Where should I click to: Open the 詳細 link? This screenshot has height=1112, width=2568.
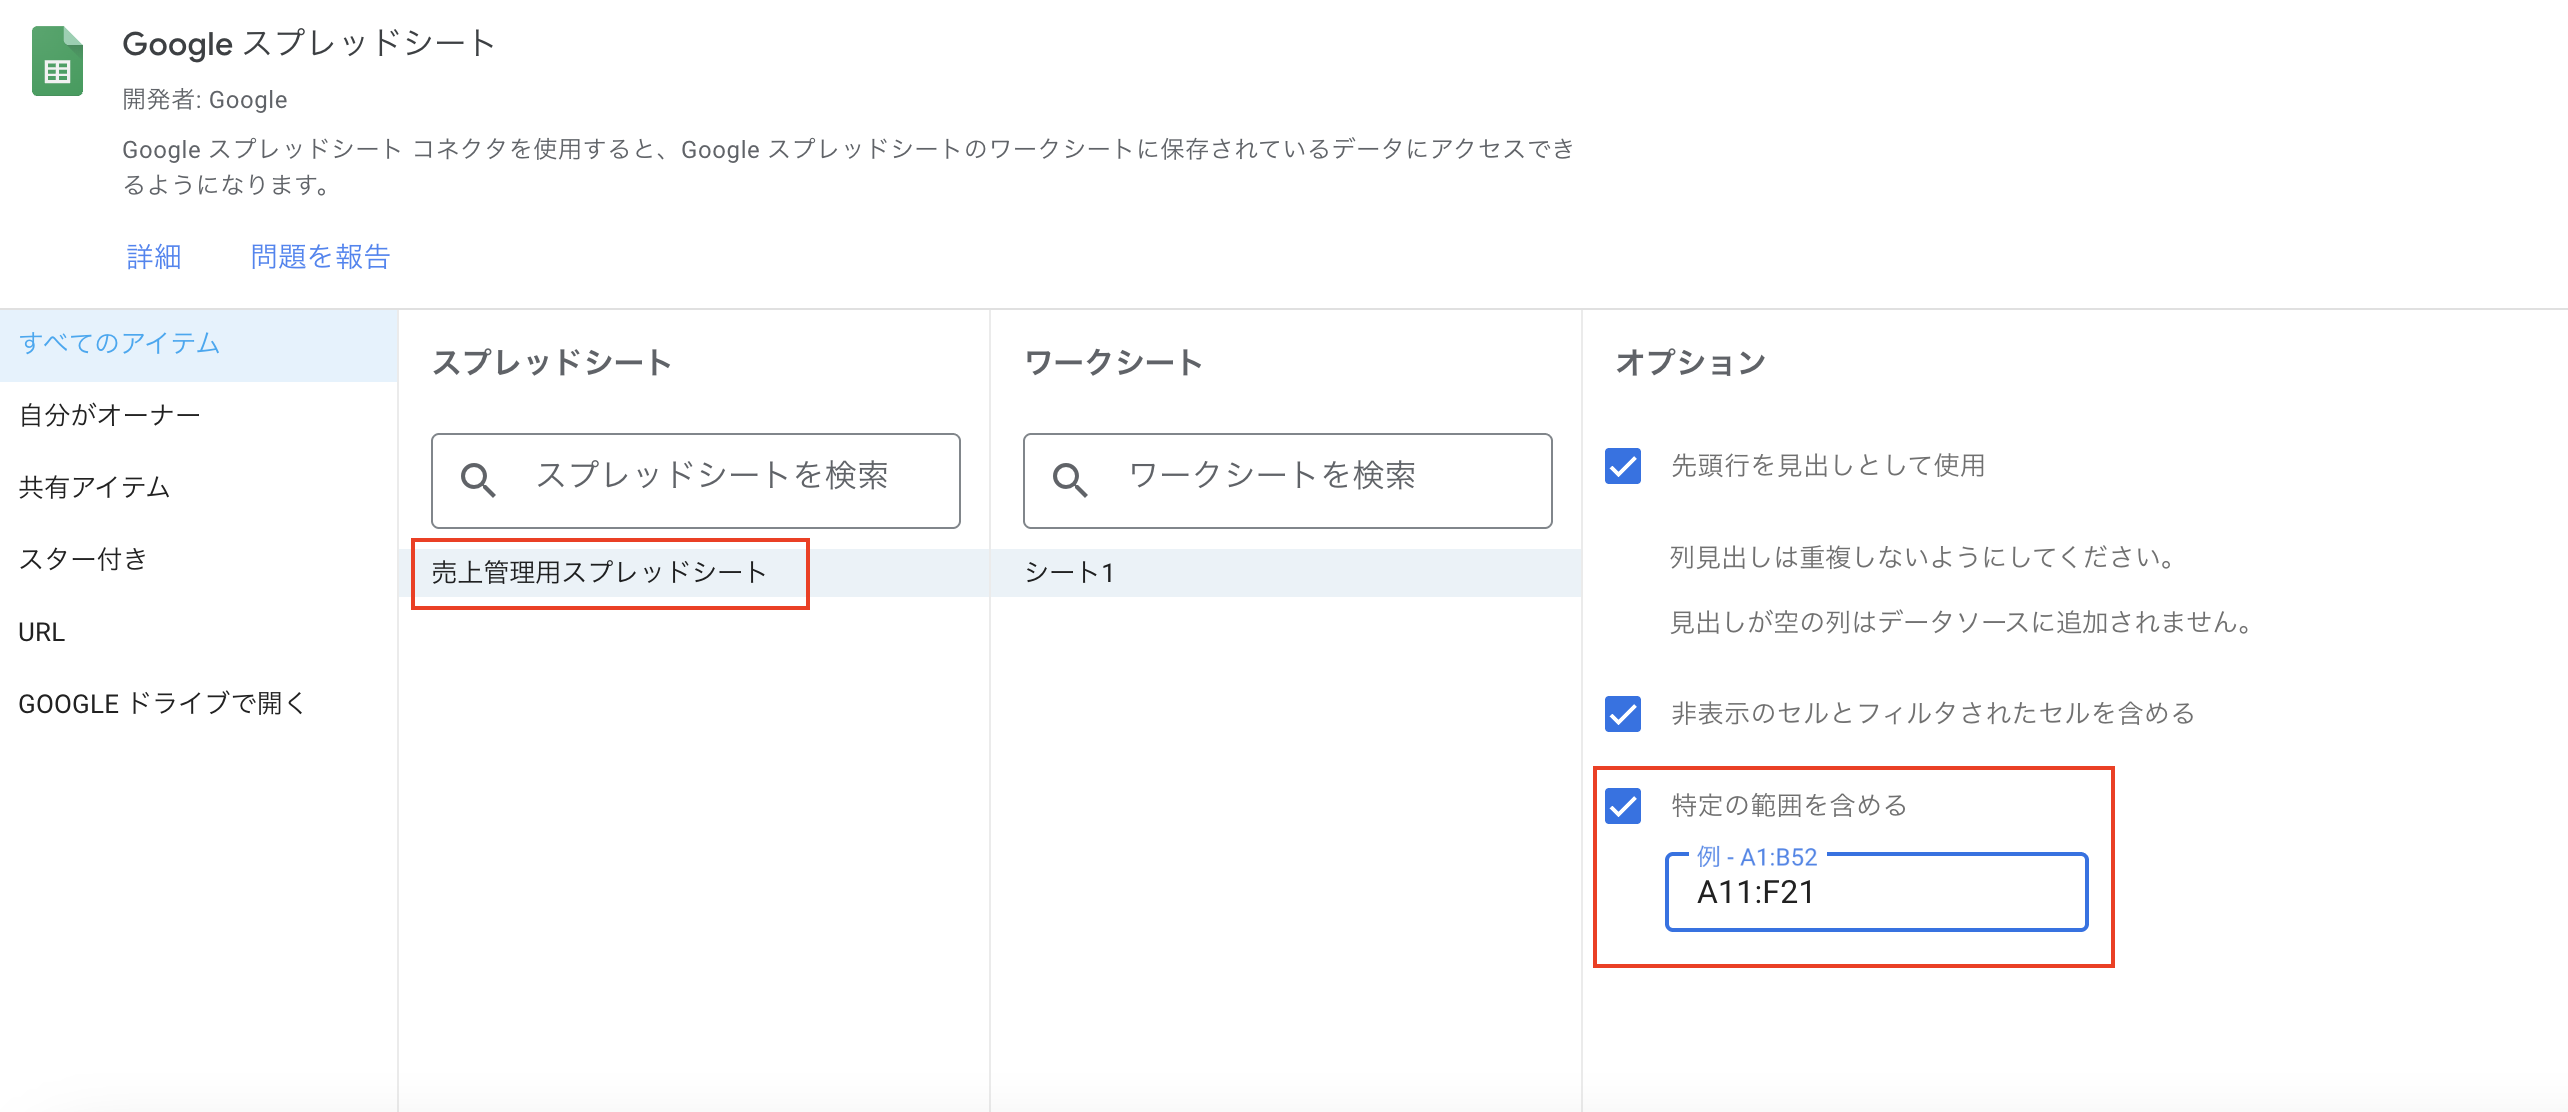154,257
